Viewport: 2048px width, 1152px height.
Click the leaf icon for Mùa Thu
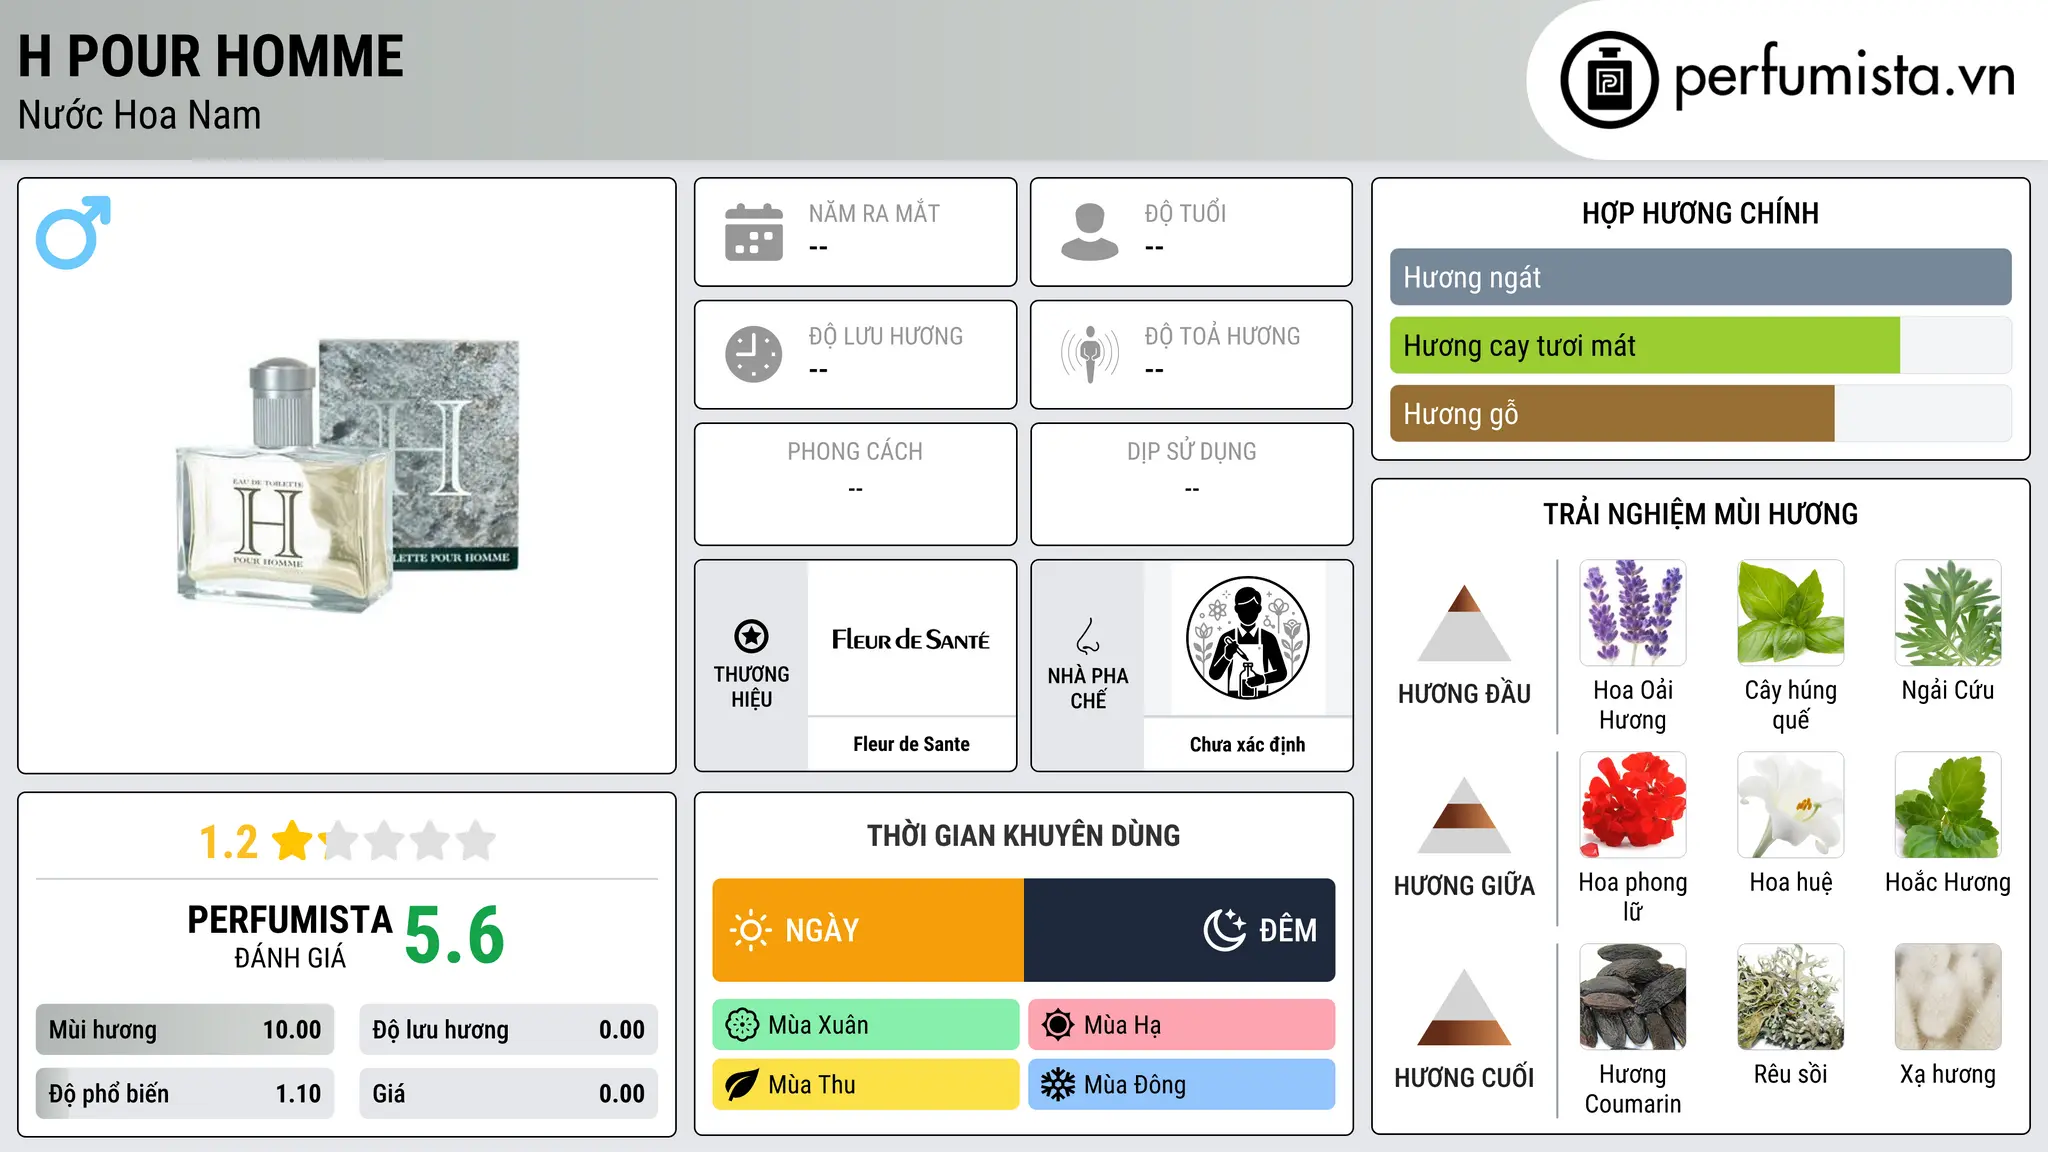click(742, 1085)
